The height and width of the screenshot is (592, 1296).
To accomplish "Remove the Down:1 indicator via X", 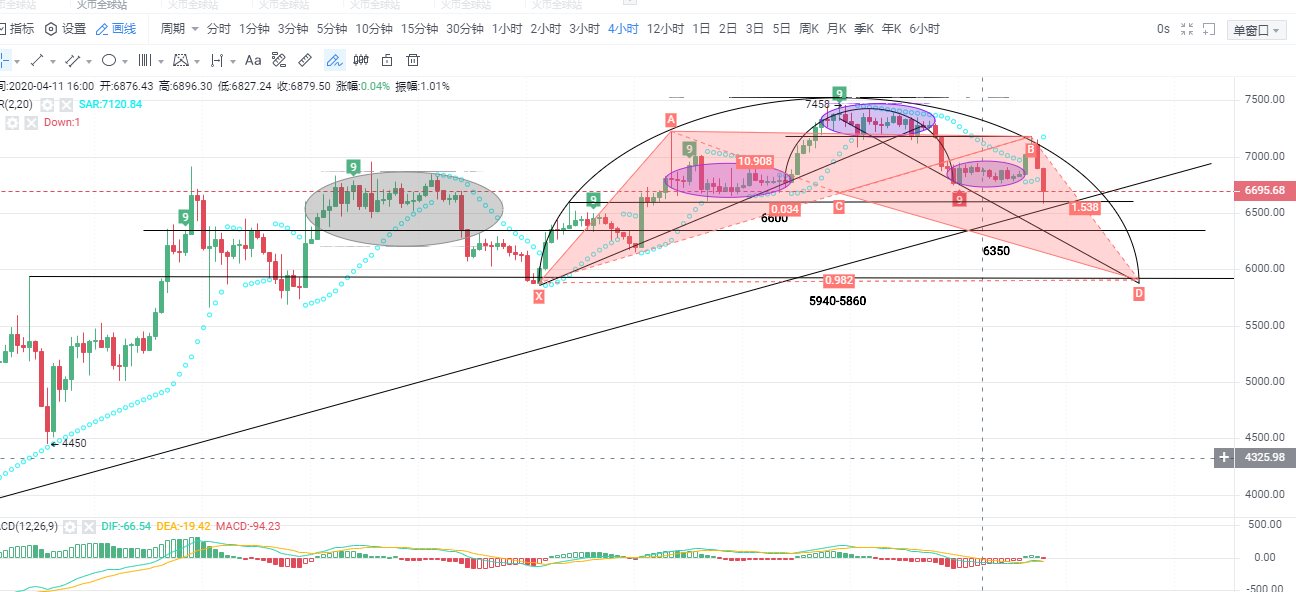I will pyautogui.click(x=31, y=122).
